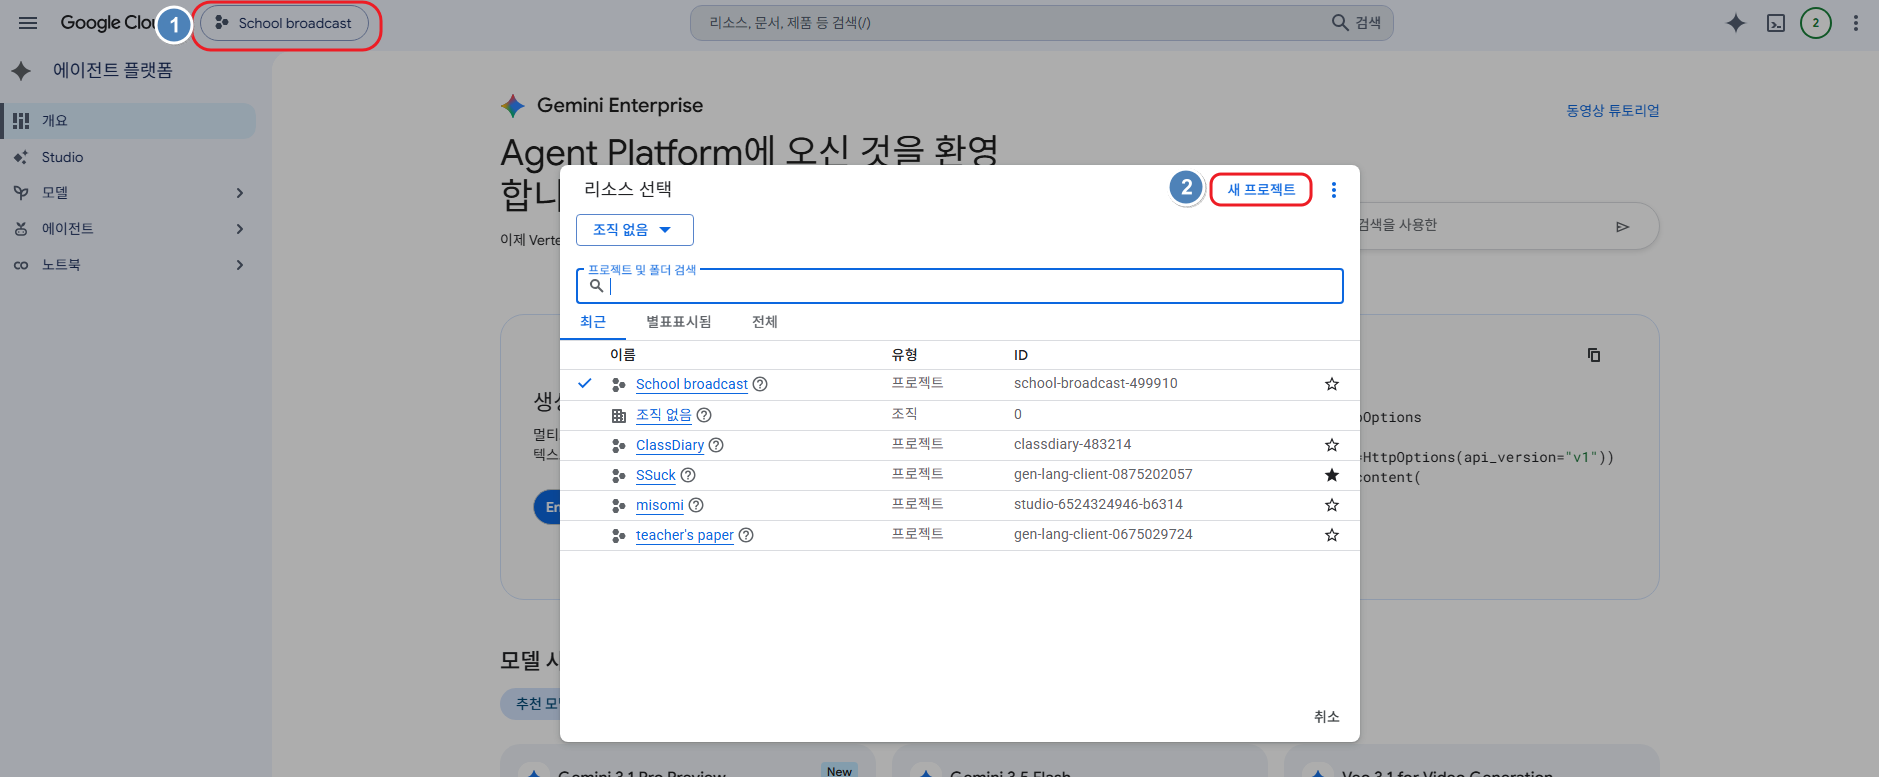Image resolution: width=1879 pixels, height=777 pixels.
Task: Click 취소 to close the dialog
Action: (x=1327, y=716)
